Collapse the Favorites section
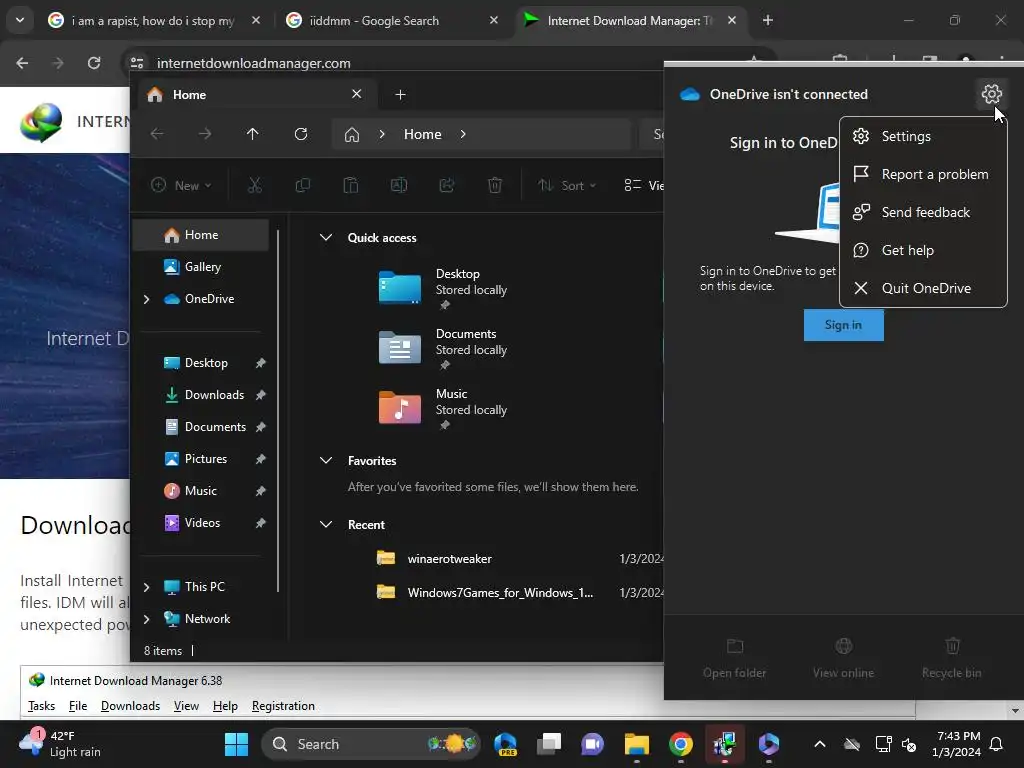Screen dimensions: 1024x768 tap(325, 460)
